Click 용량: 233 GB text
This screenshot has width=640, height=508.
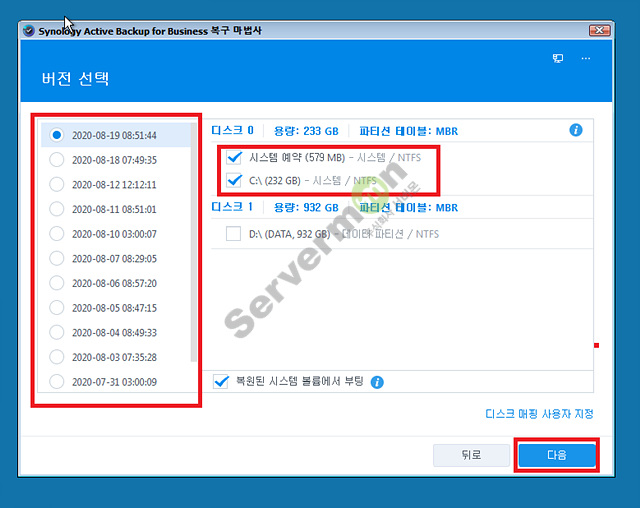[x=306, y=131]
